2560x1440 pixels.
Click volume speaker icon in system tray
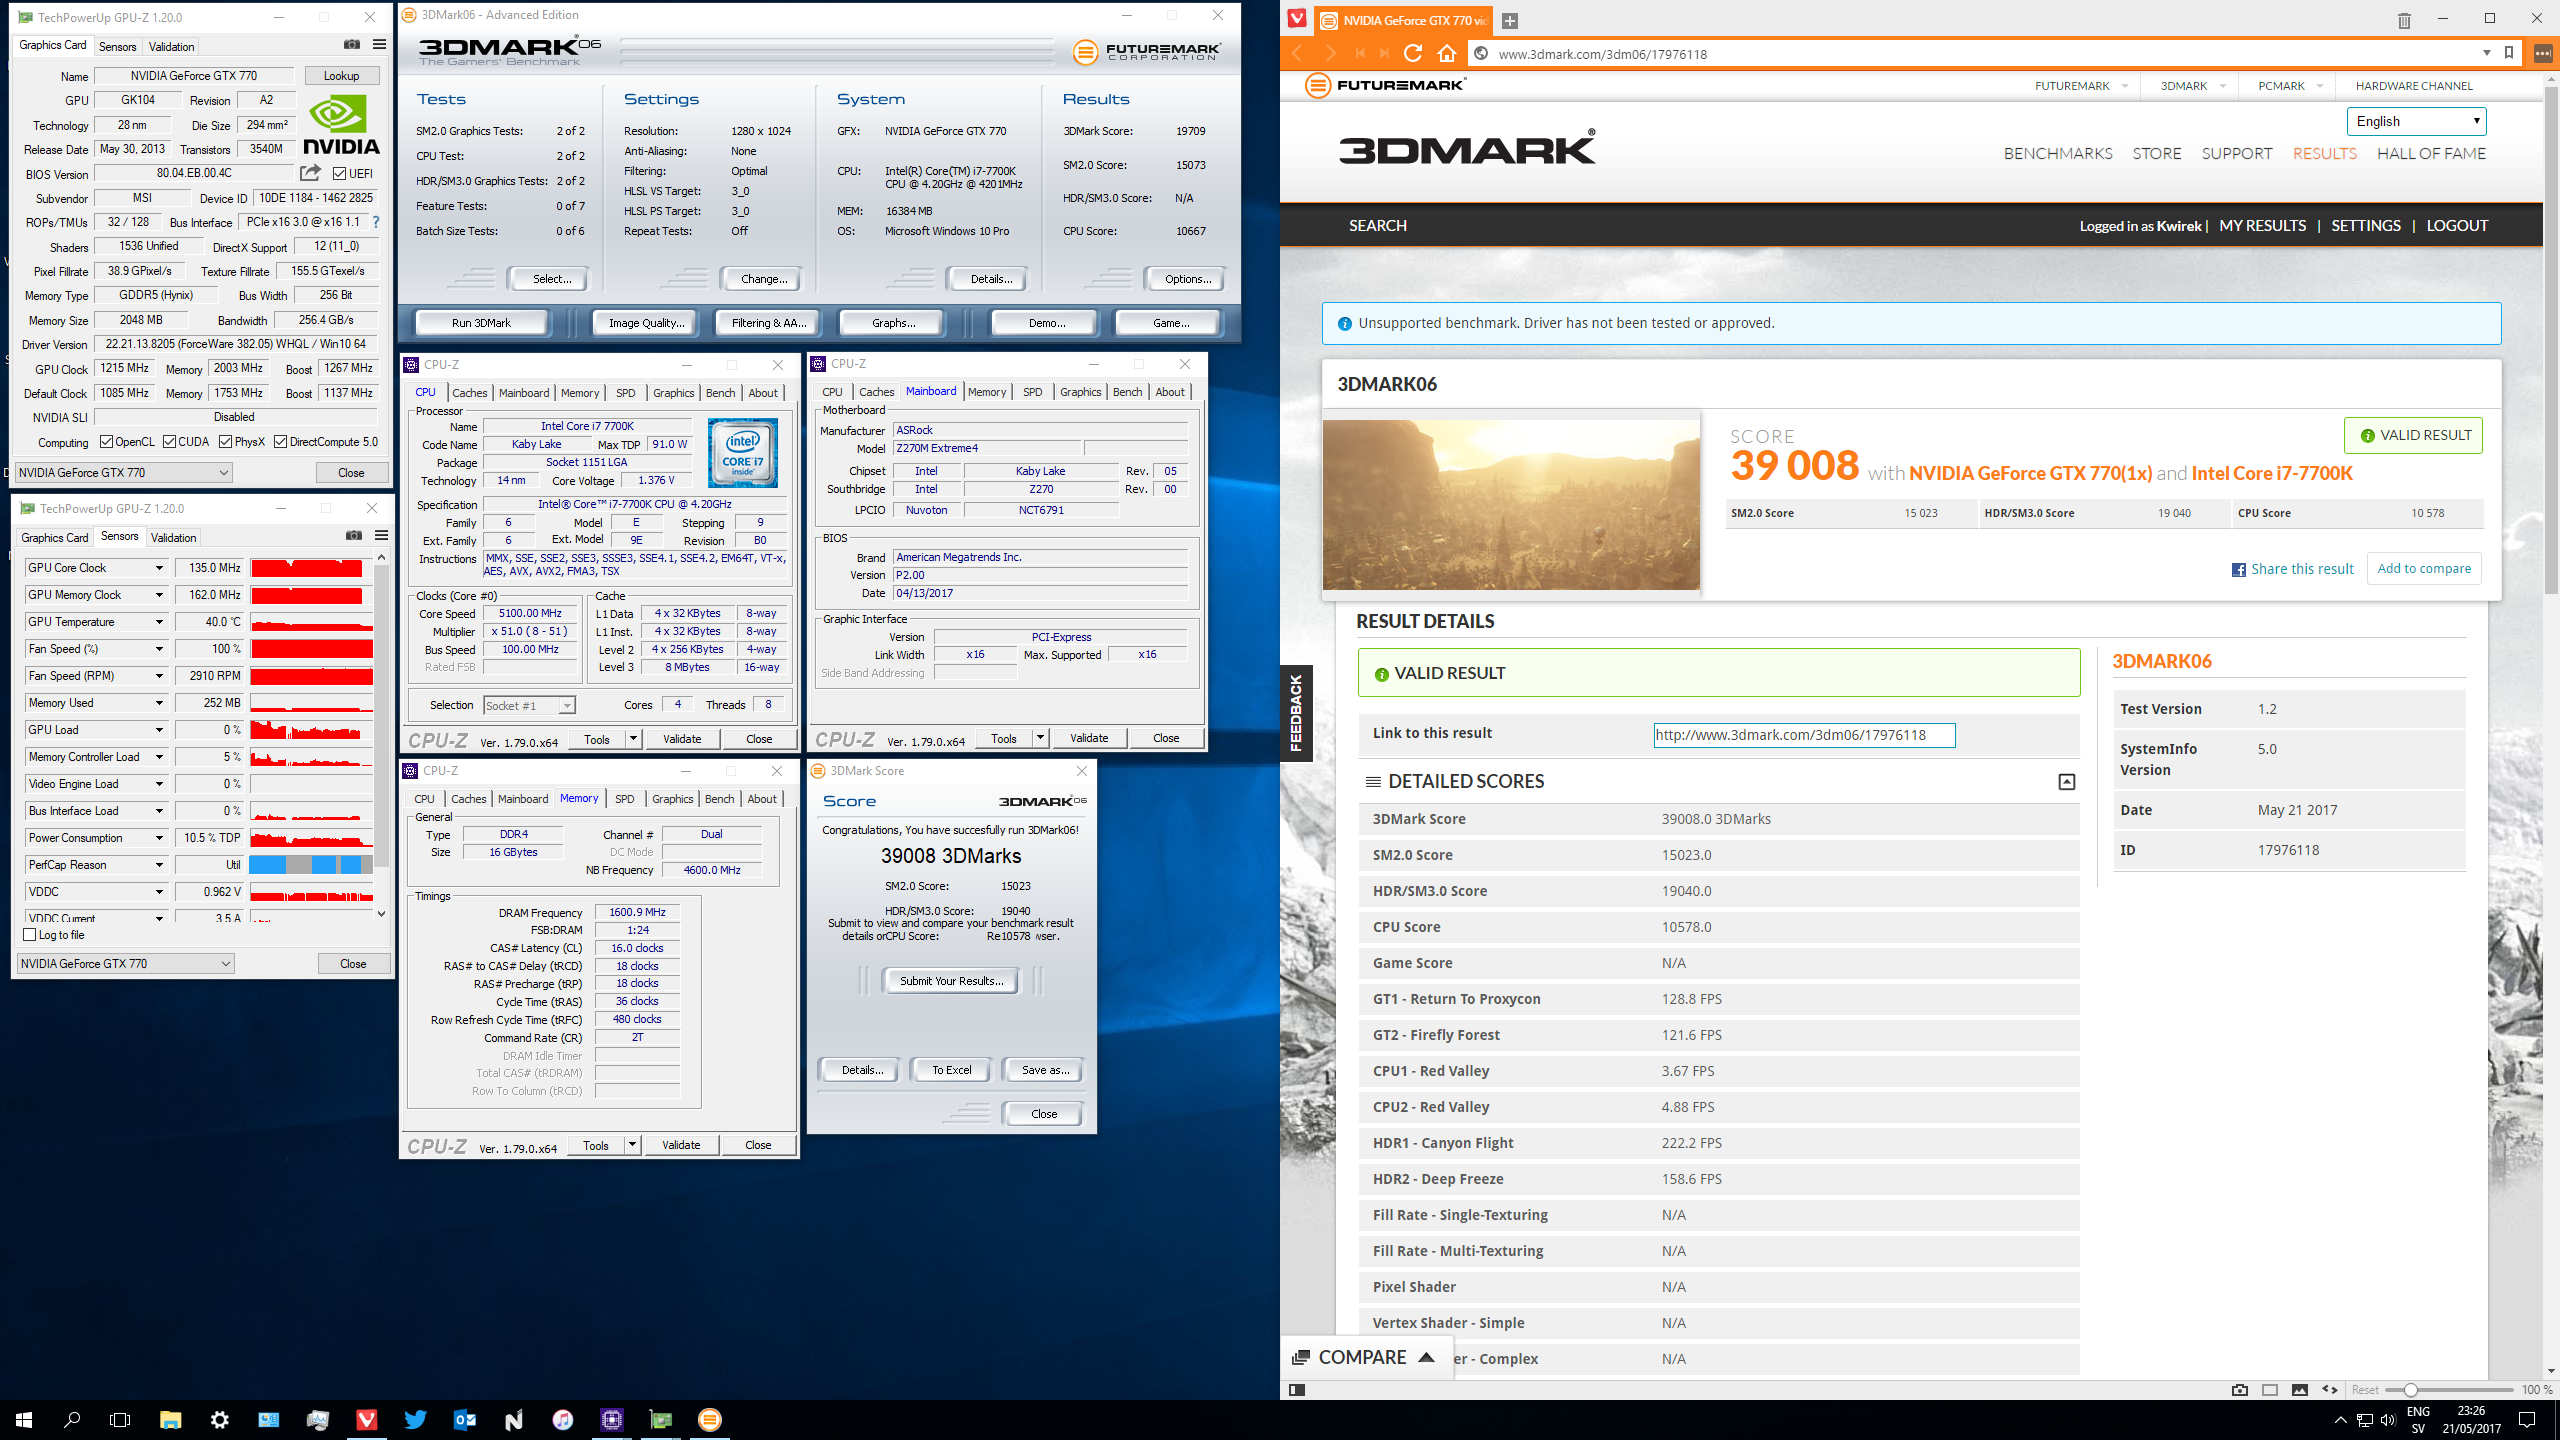2388,1420
